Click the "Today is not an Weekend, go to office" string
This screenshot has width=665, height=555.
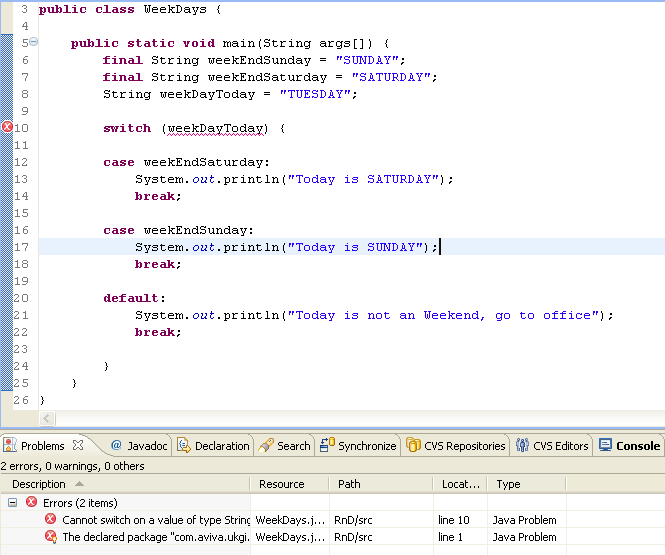pos(443,315)
